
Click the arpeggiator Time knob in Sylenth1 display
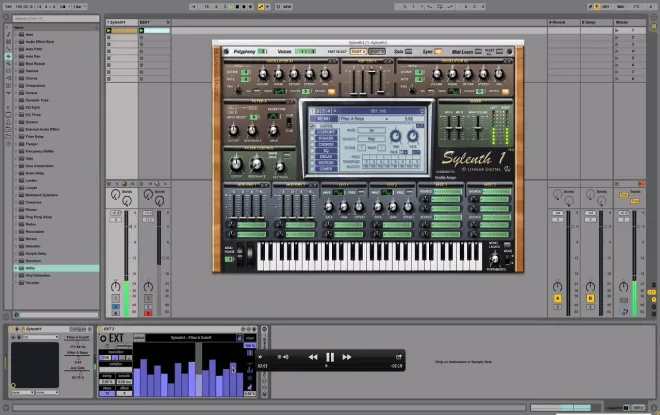tap(395, 136)
